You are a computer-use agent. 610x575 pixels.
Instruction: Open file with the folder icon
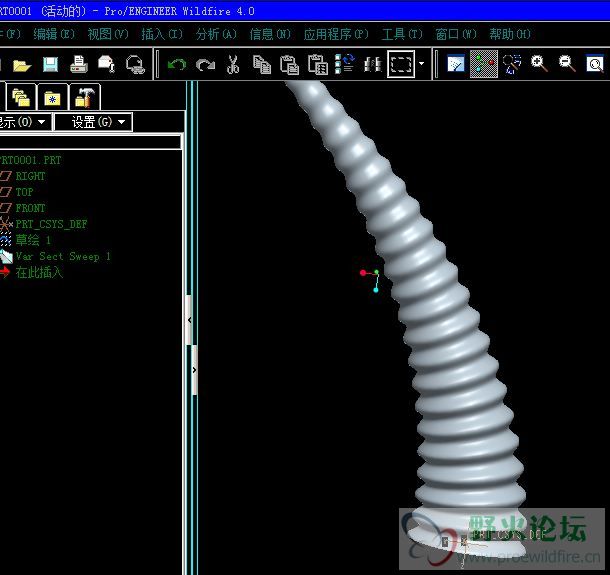pyautogui.click(x=22, y=65)
